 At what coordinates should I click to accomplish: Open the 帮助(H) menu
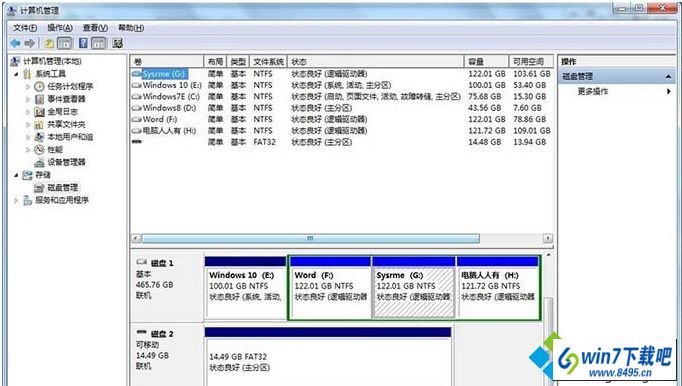point(131,28)
